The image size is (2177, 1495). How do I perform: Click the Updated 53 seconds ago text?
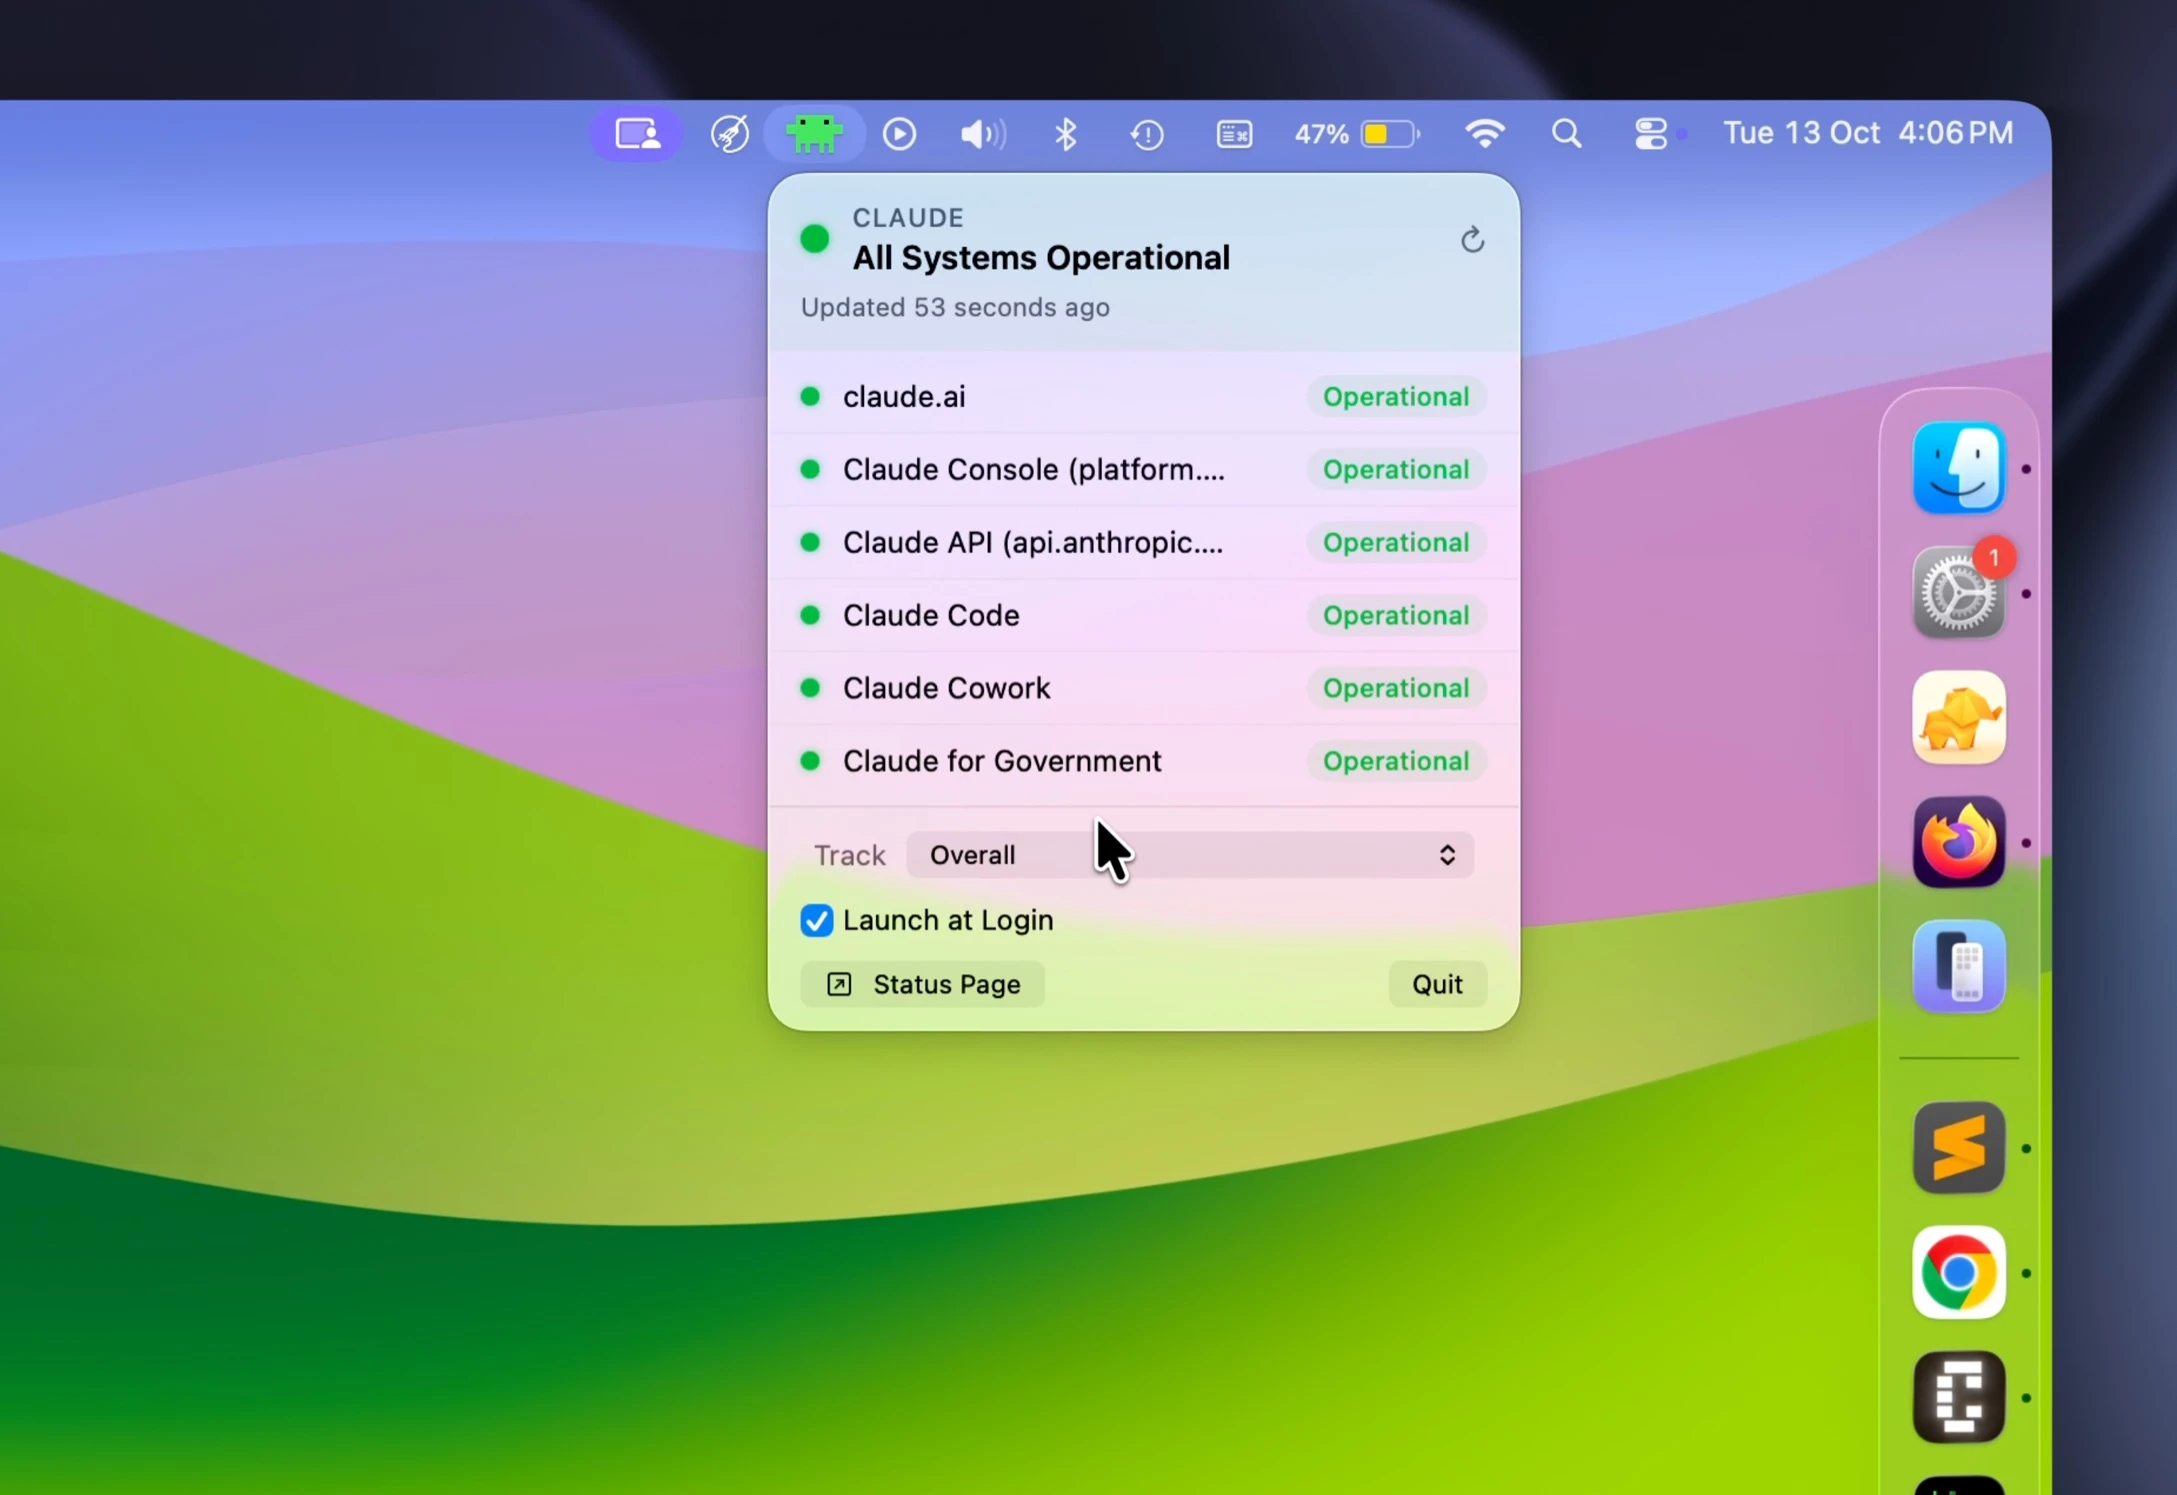pos(955,307)
